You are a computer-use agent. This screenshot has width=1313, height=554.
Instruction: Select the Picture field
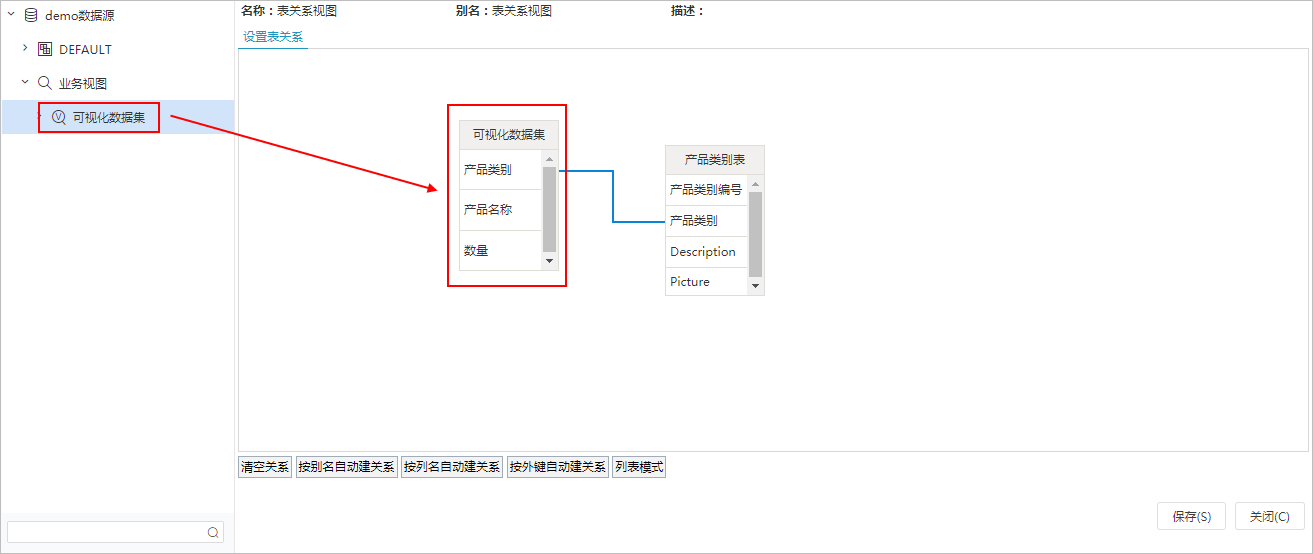point(707,282)
